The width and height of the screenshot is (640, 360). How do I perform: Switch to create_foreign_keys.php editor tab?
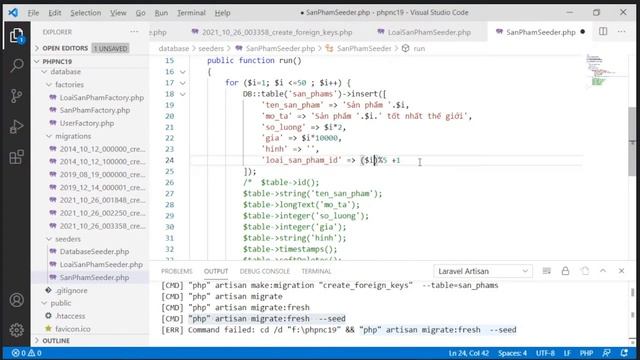(272, 32)
